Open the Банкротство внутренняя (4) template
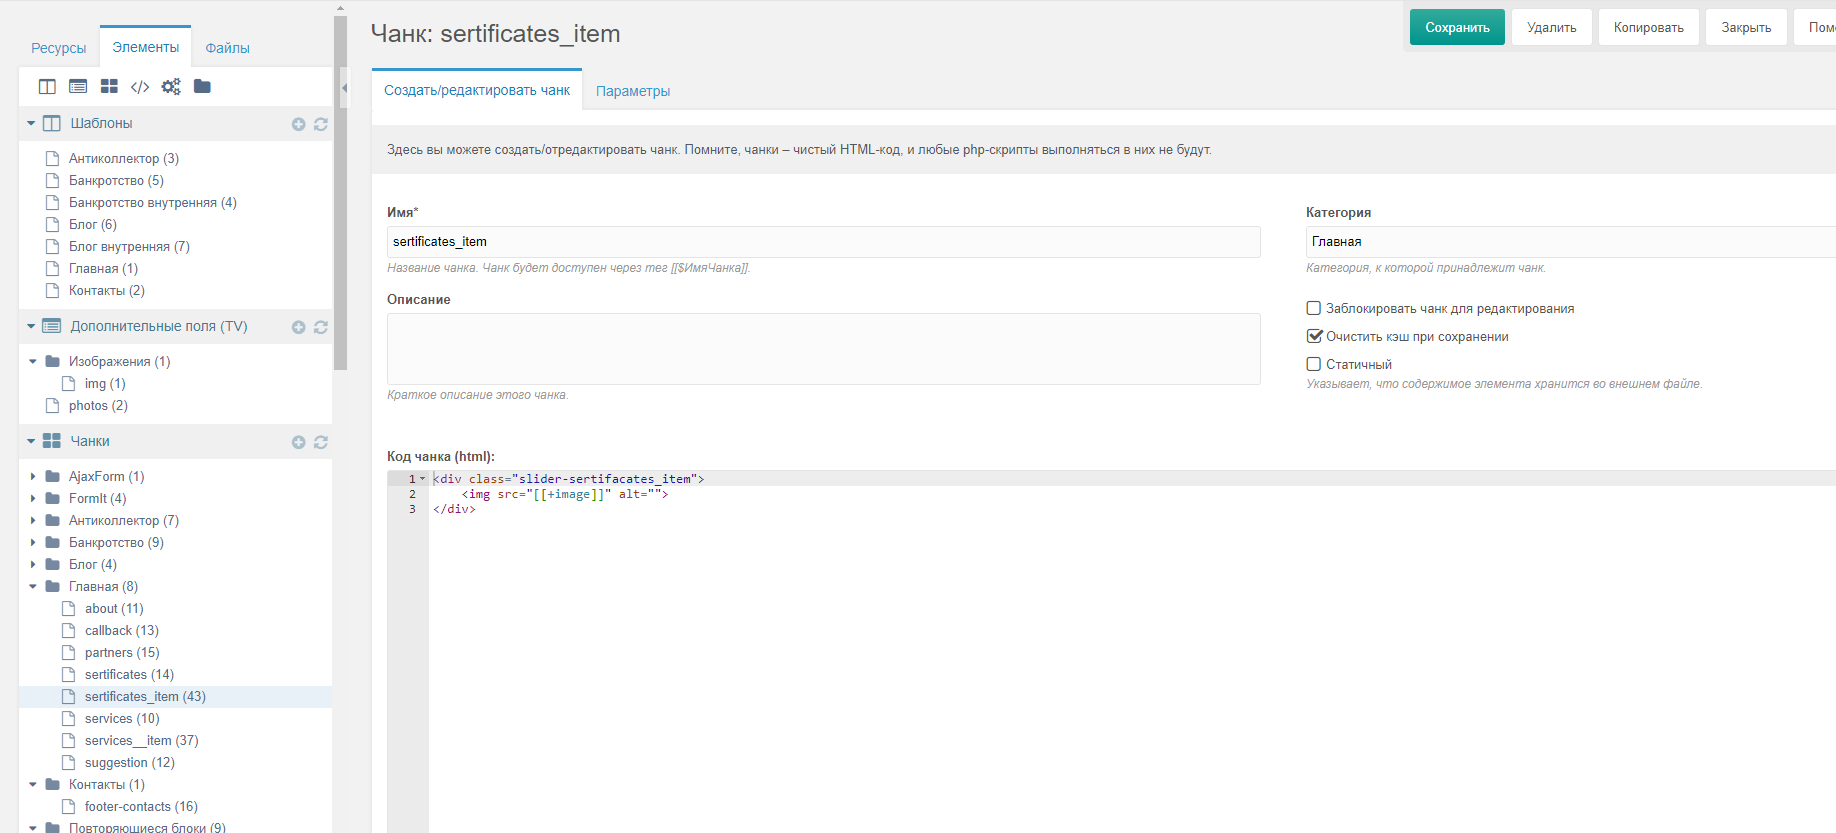 153,202
